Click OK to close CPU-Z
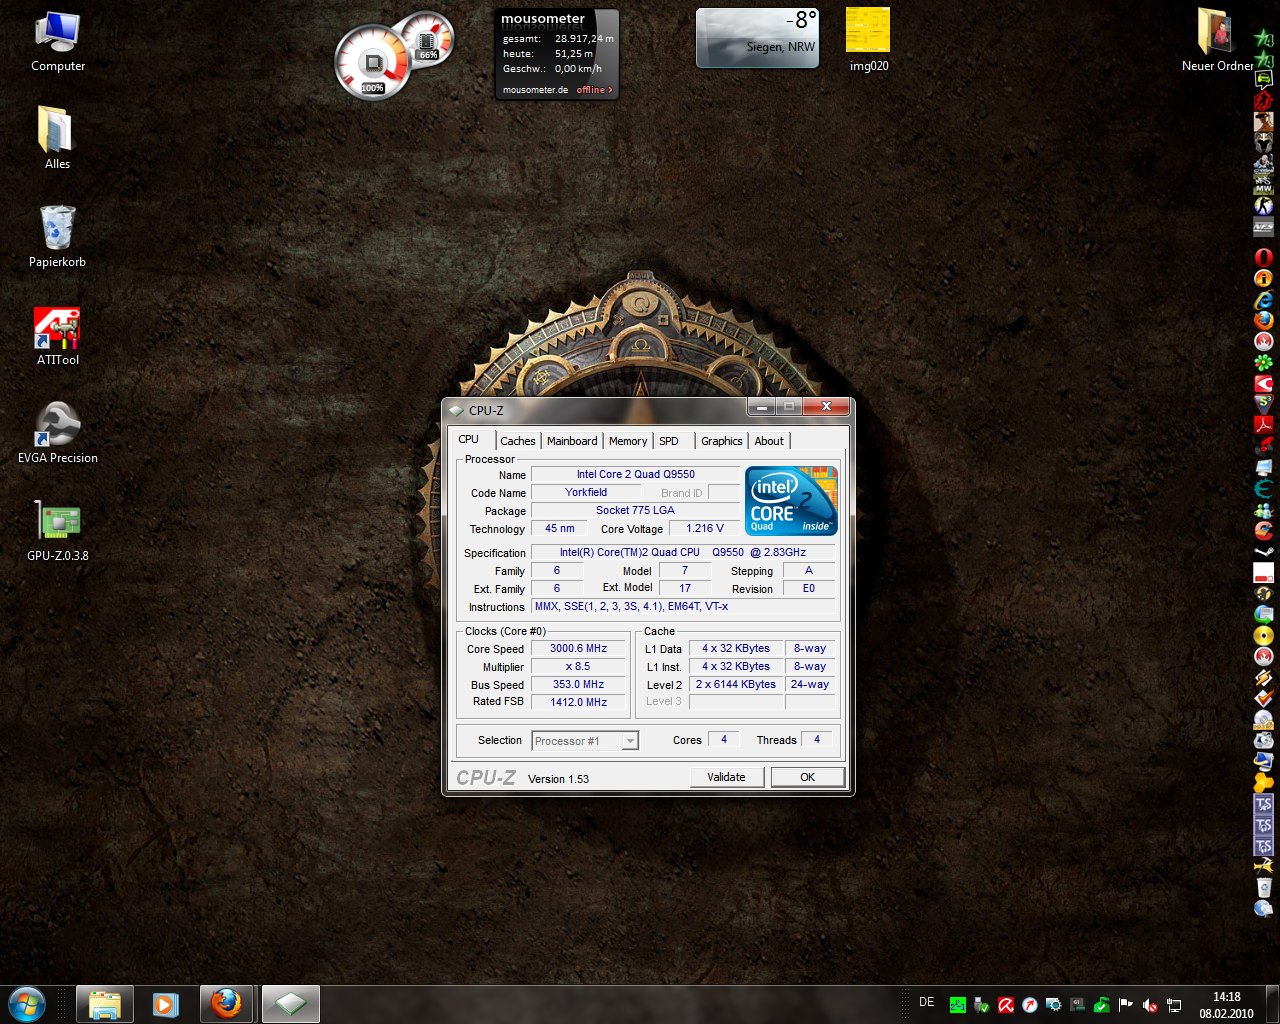The height and width of the screenshot is (1024, 1280). coord(808,777)
